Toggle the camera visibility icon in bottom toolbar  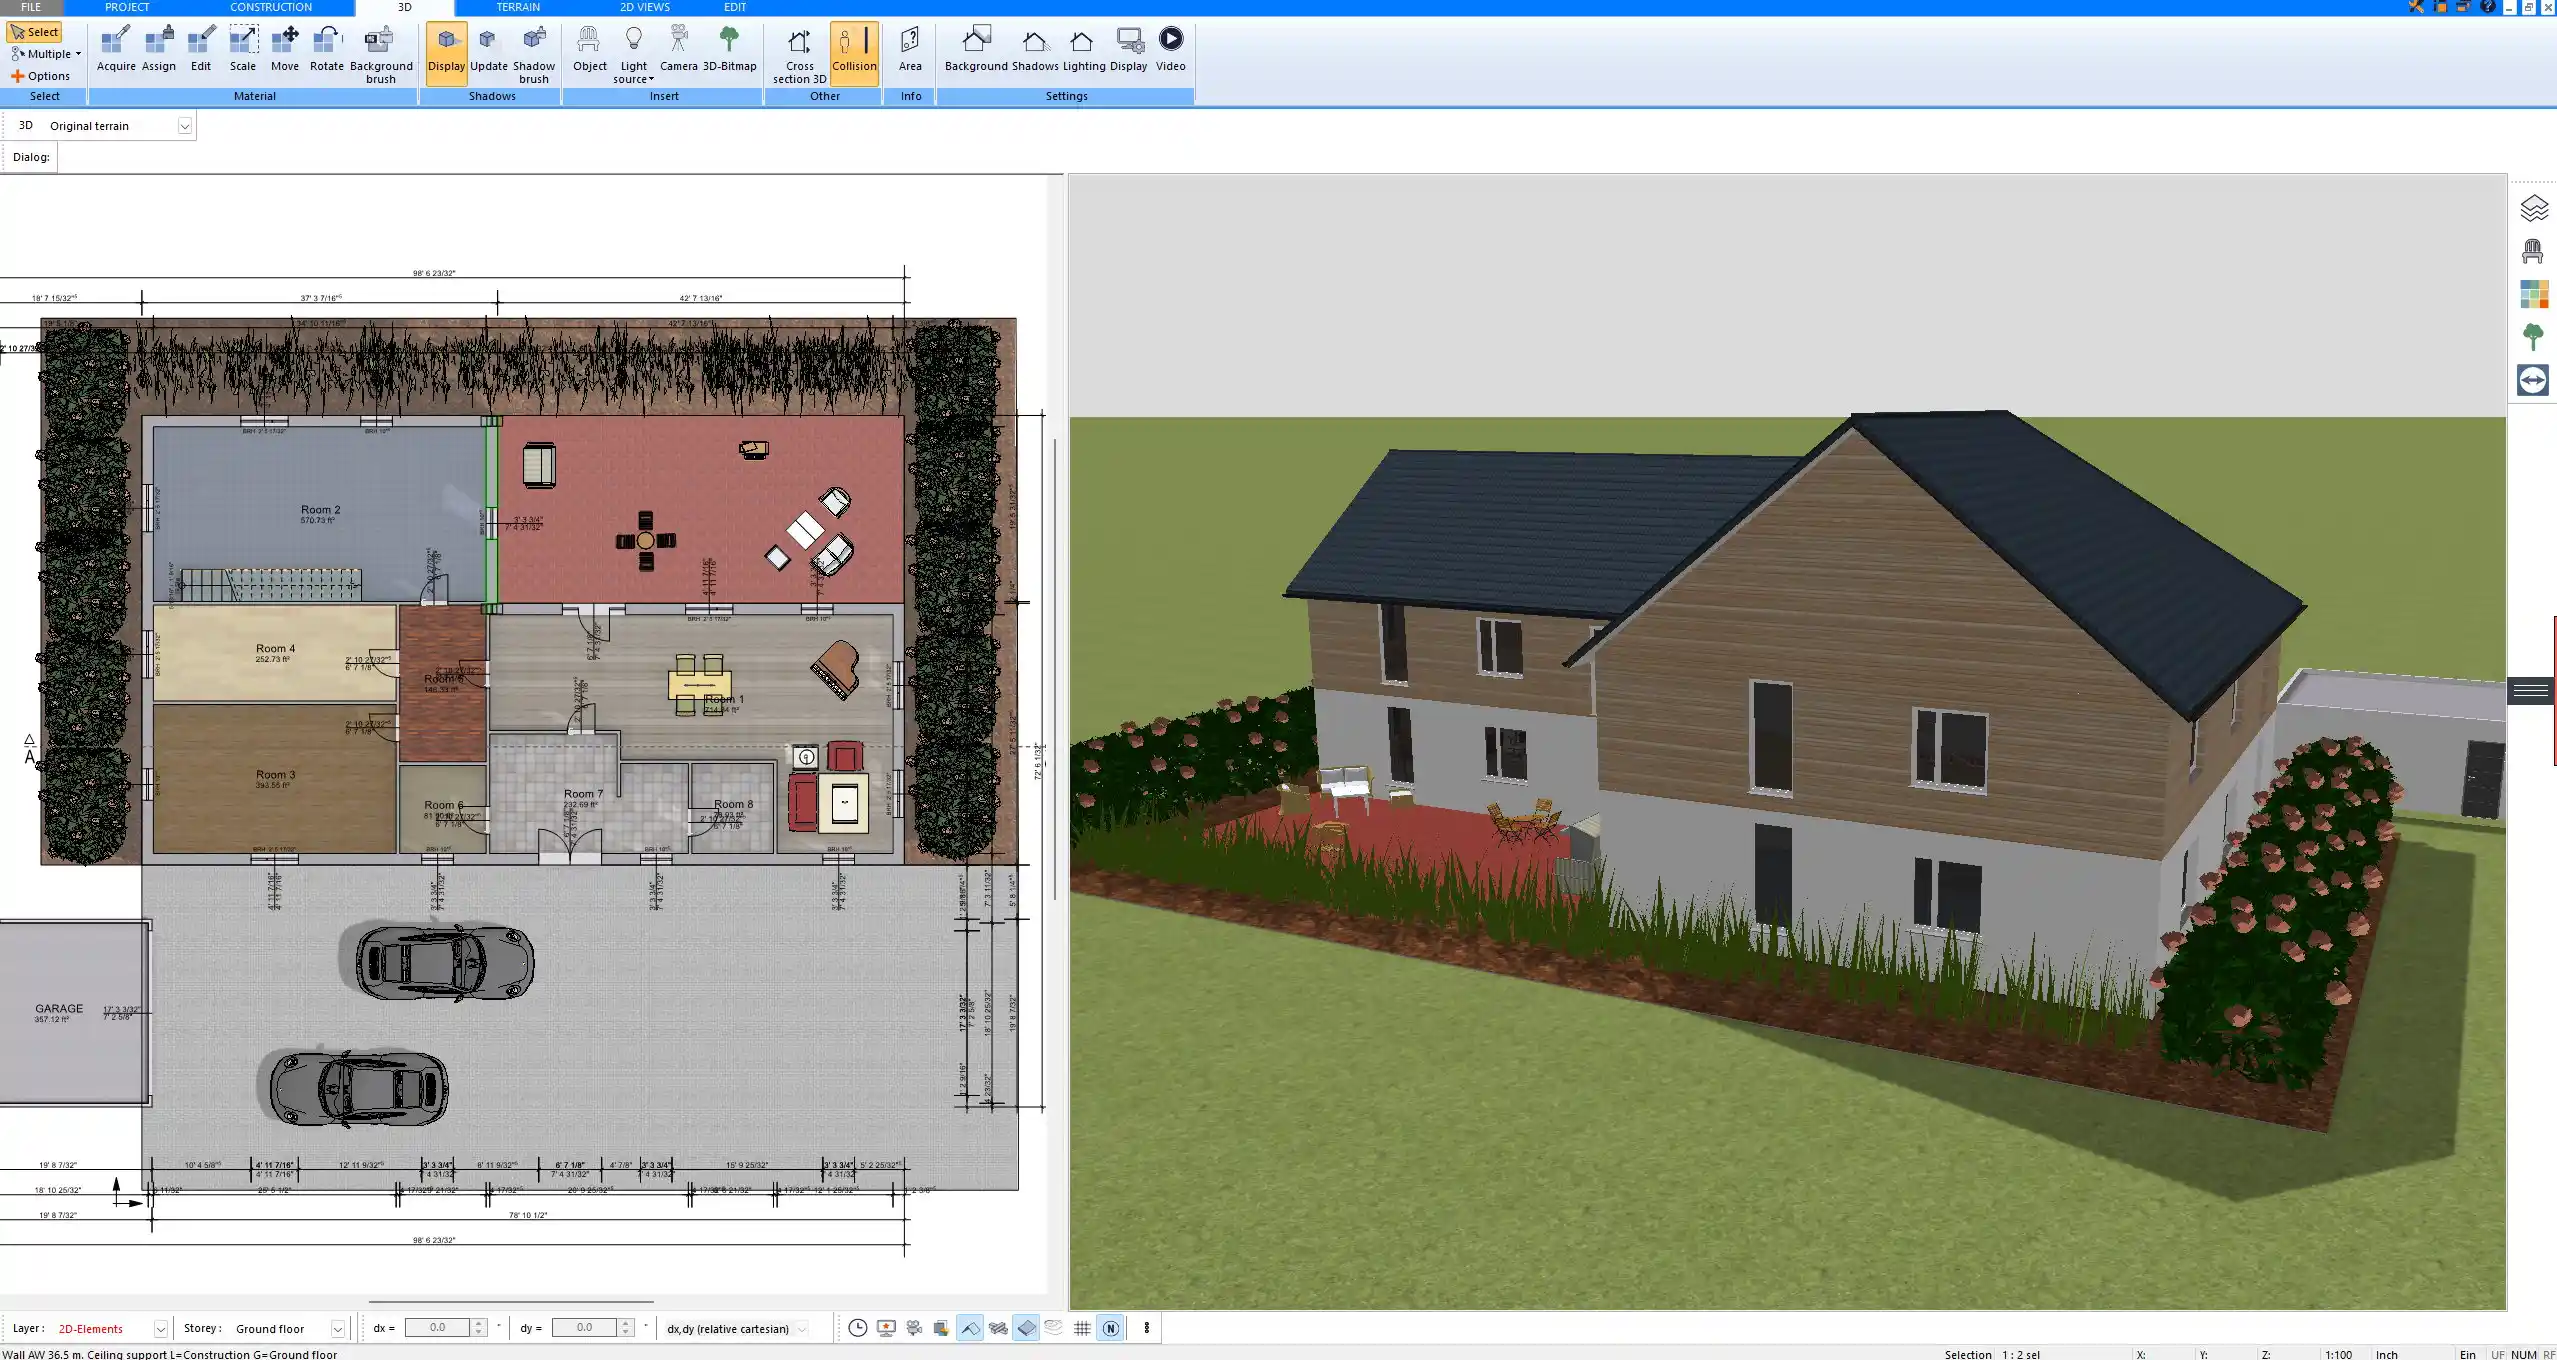[913, 1328]
